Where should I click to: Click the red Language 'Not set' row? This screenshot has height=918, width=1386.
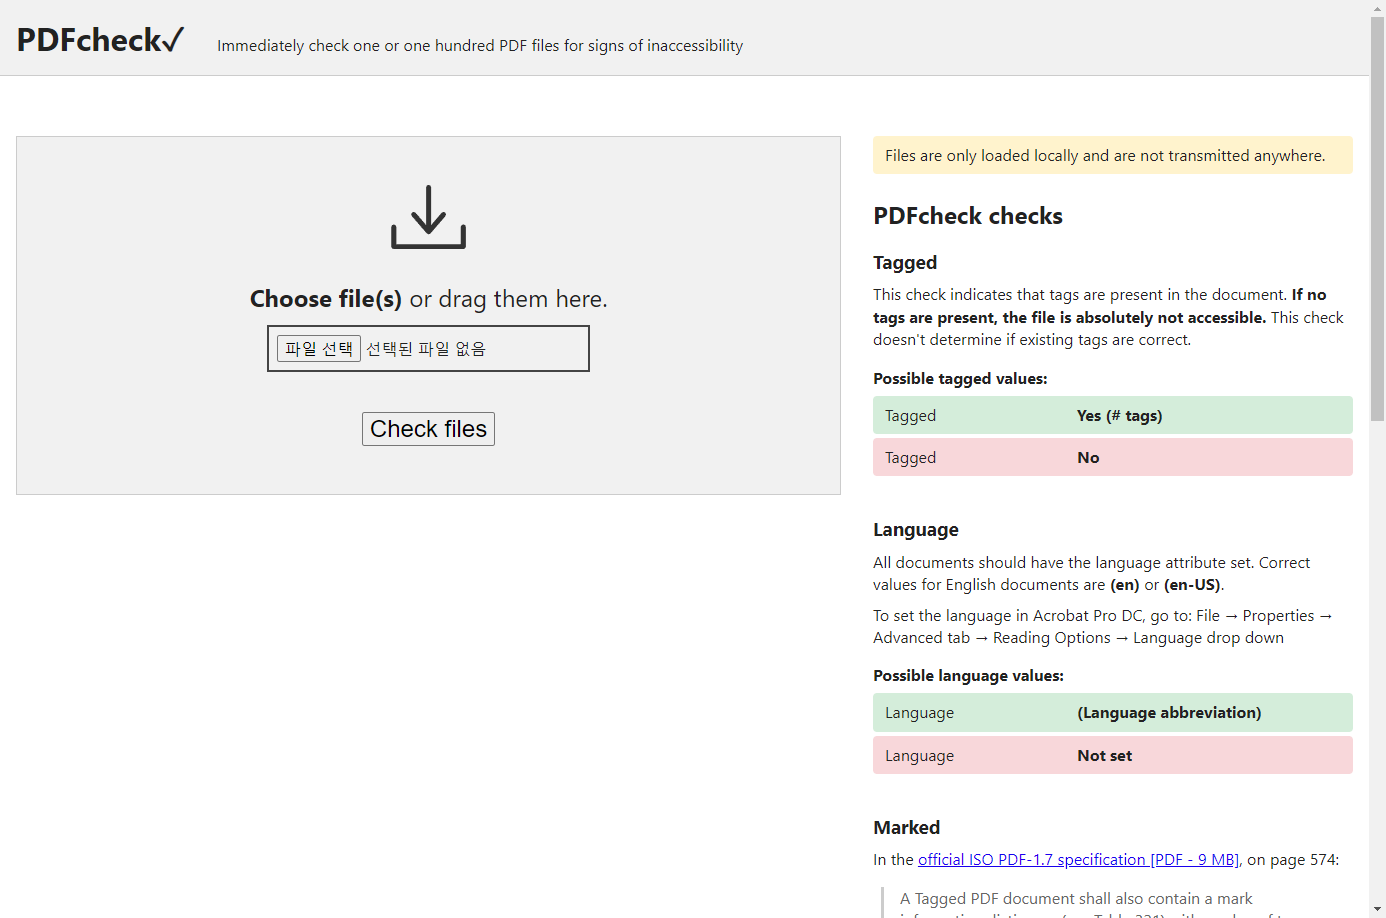[x=1112, y=756]
